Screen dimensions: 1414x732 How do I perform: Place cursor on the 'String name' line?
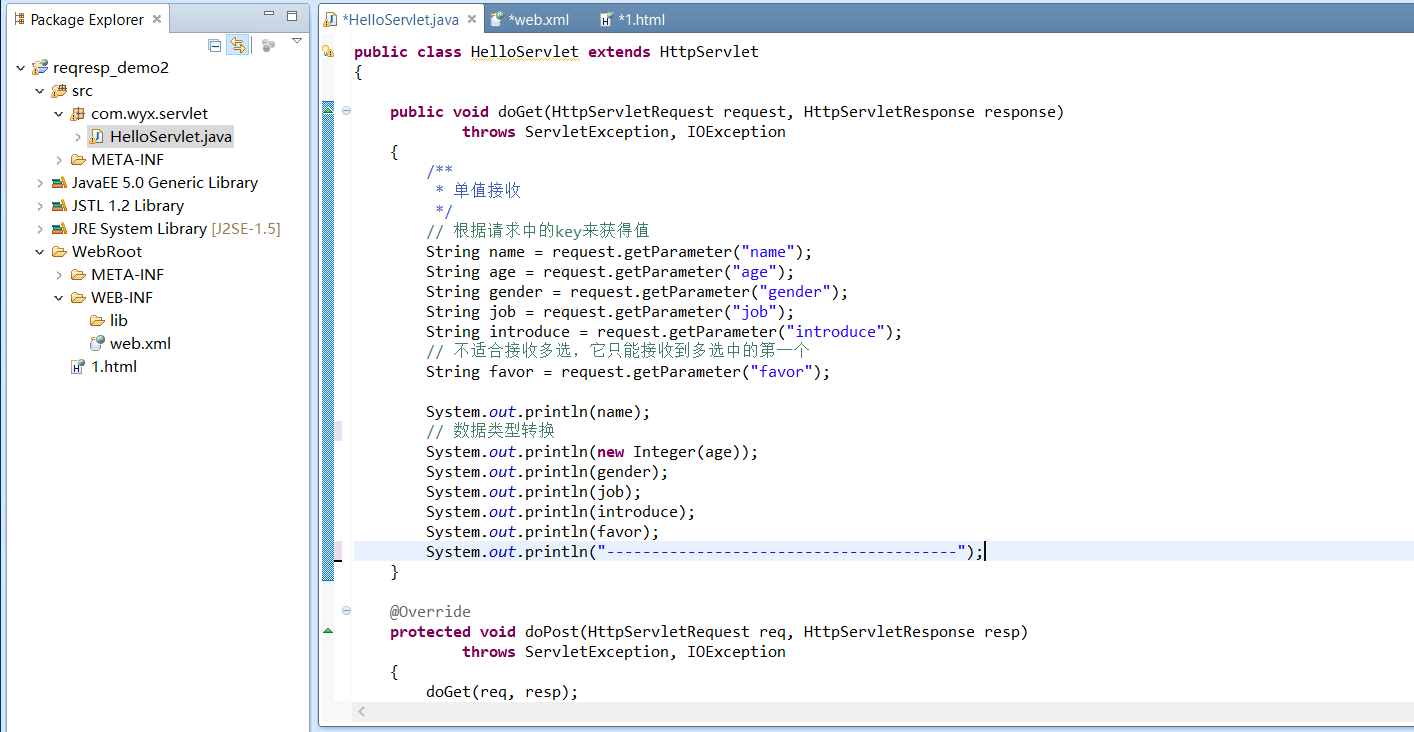pyautogui.click(x=619, y=252)
